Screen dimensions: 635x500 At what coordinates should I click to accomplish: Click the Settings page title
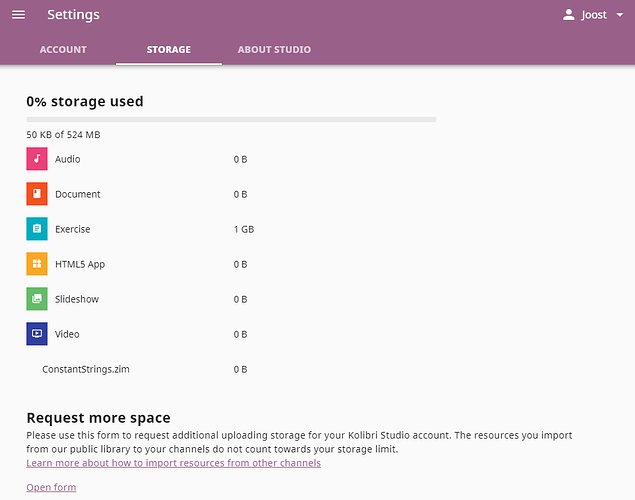(73, 15)
